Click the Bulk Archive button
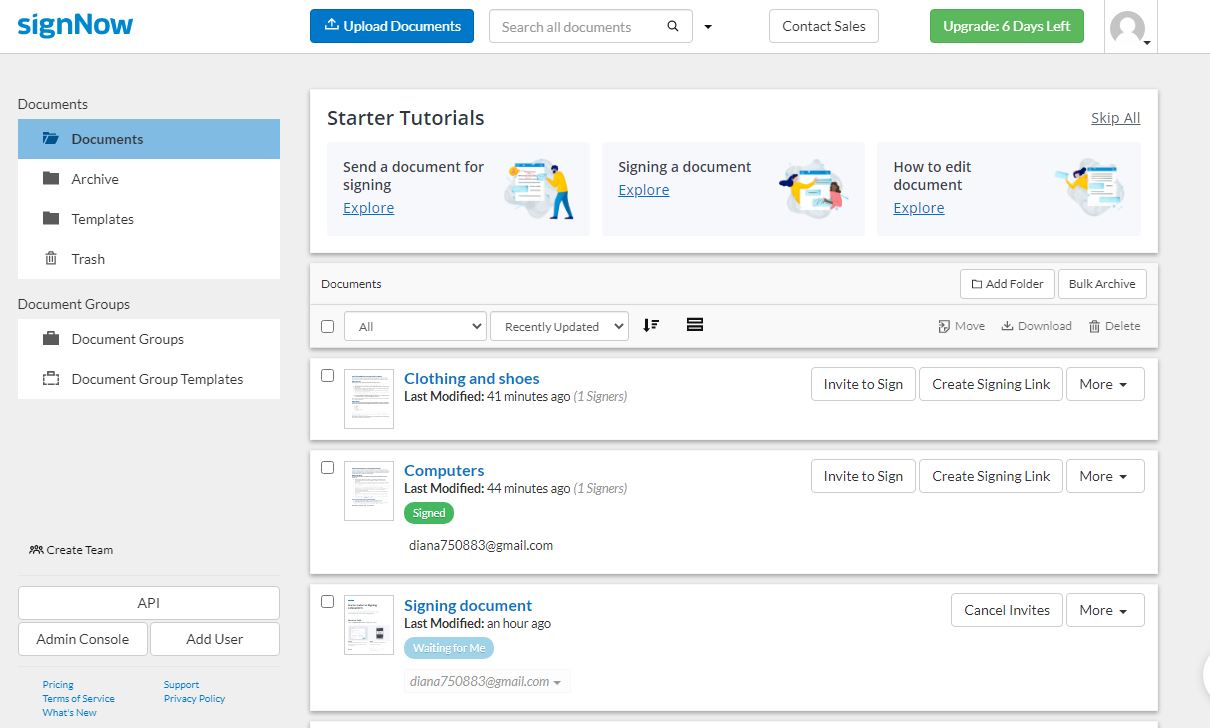This screenshot has height=728, width=1210. tap(1102, 284)
